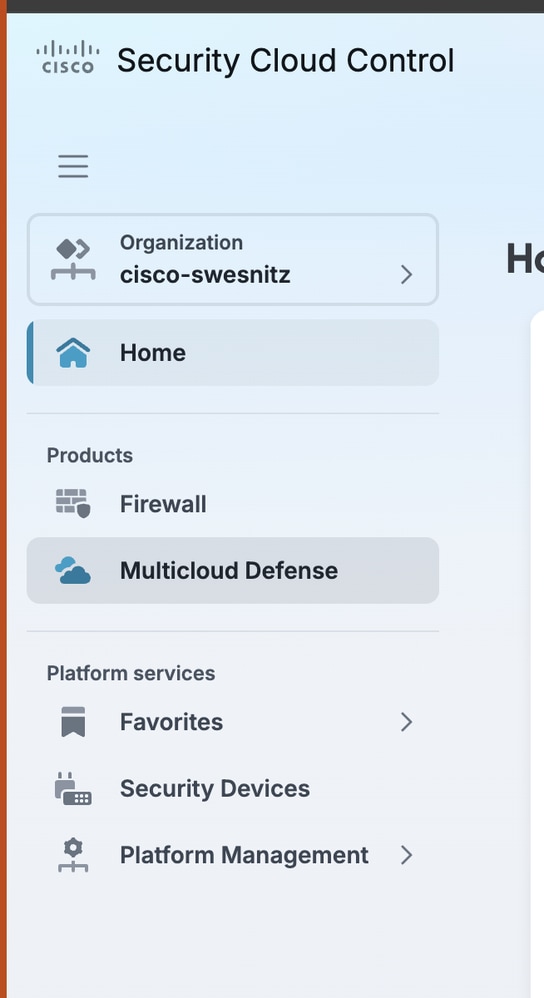The width and height of the screenshot is (544, 998).
Task: Open the Firewall product
Action: click(x=233, y=504)
